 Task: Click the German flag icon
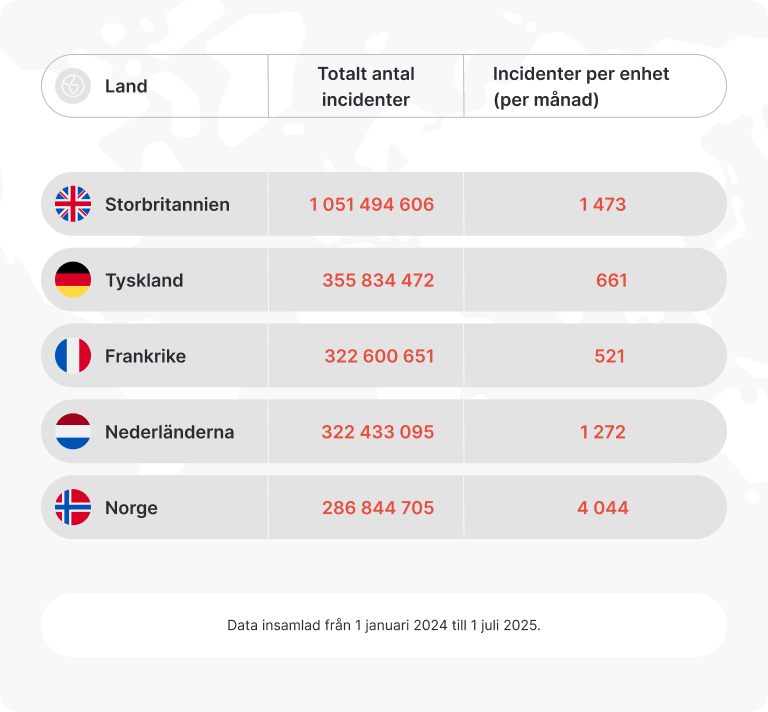pyautogui.click(x=73, y=280)
